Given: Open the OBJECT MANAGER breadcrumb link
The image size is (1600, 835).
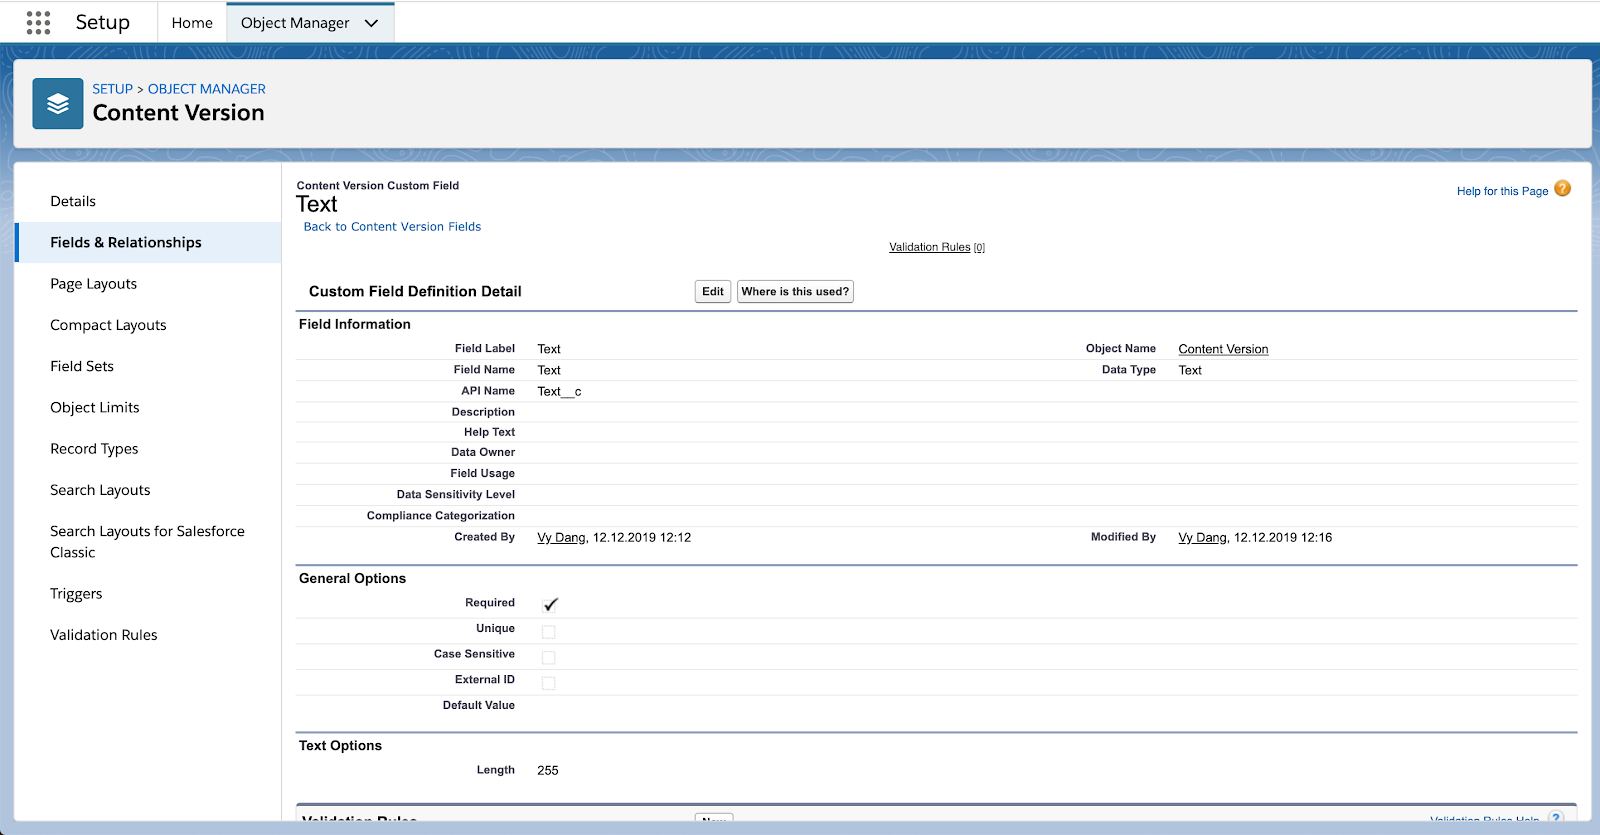Looking at the screenshot, I should click(207, 89).
